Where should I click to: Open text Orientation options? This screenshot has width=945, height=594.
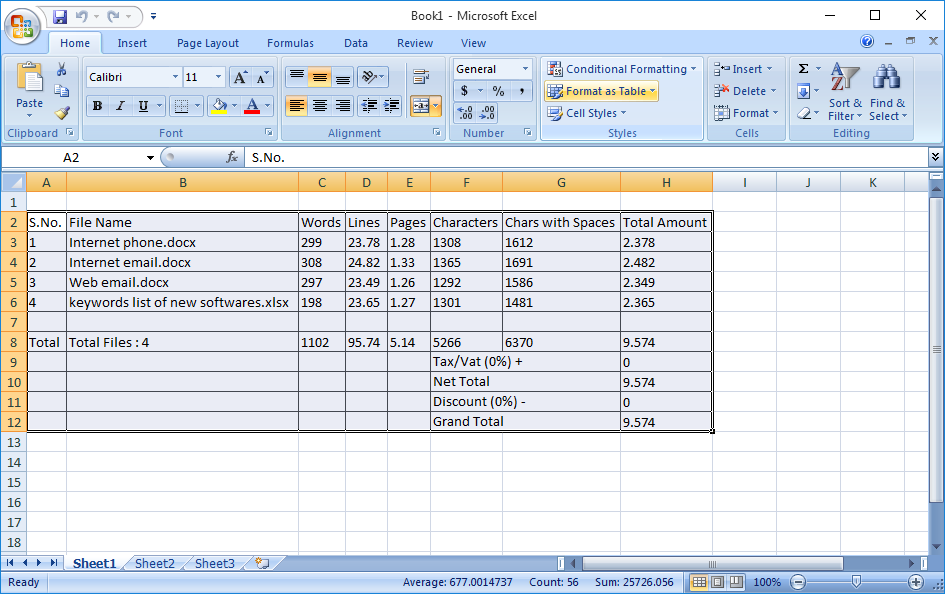pos(372,77)
